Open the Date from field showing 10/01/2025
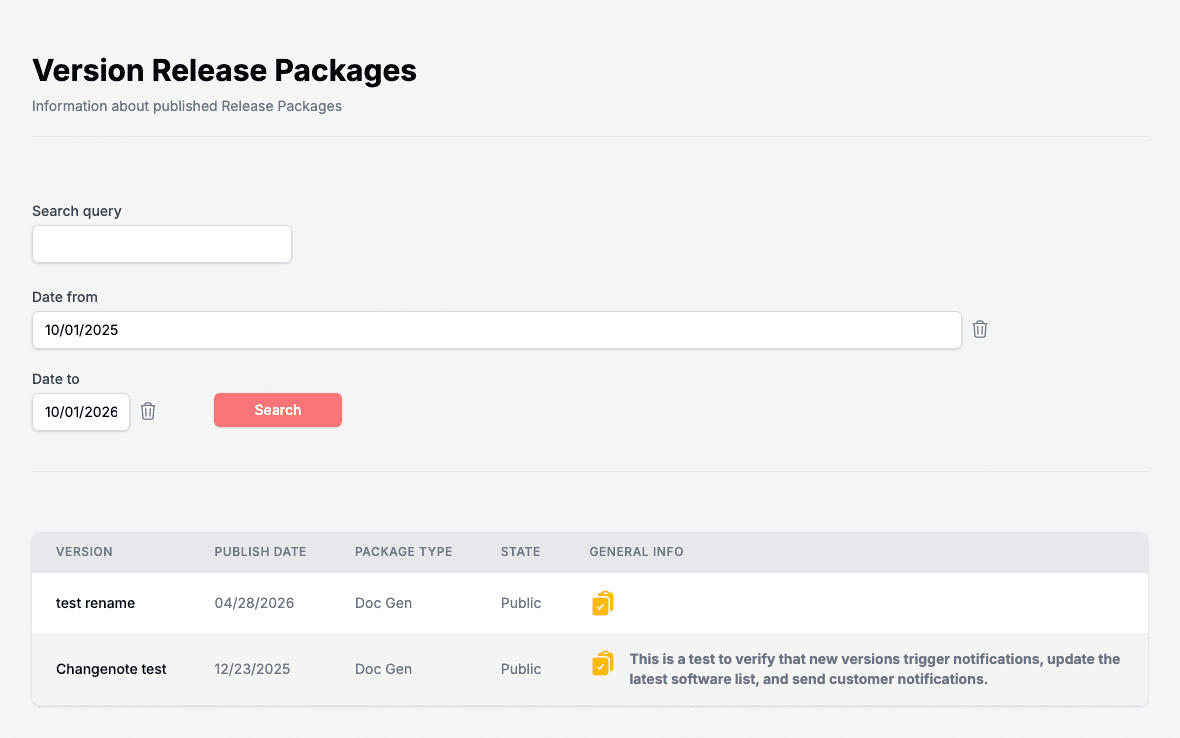The height and width of the screenshot is (738, 1180). (x=497, y=330)
